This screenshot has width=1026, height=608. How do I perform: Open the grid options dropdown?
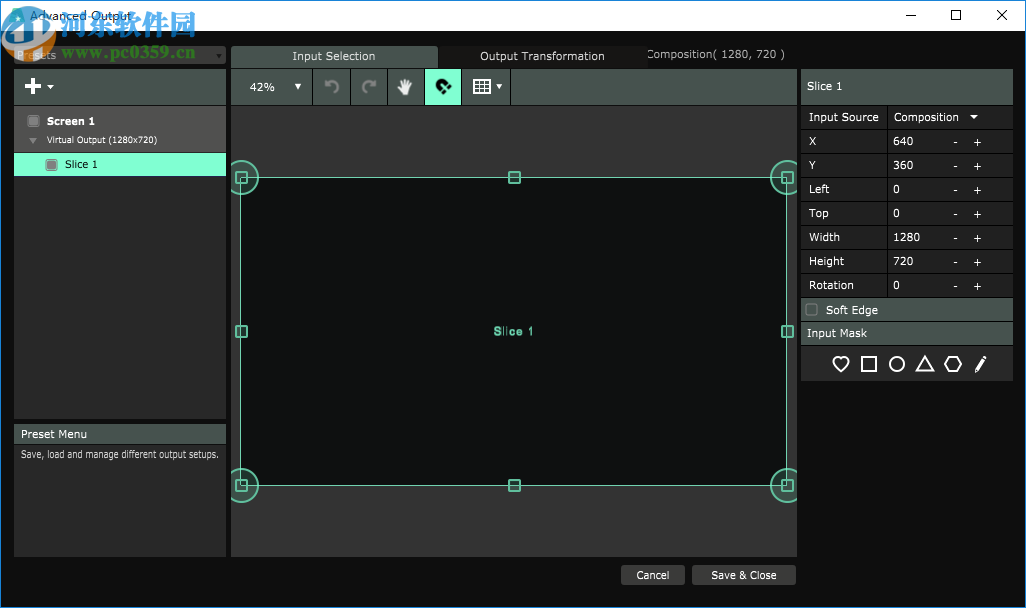tap(487, 86)
